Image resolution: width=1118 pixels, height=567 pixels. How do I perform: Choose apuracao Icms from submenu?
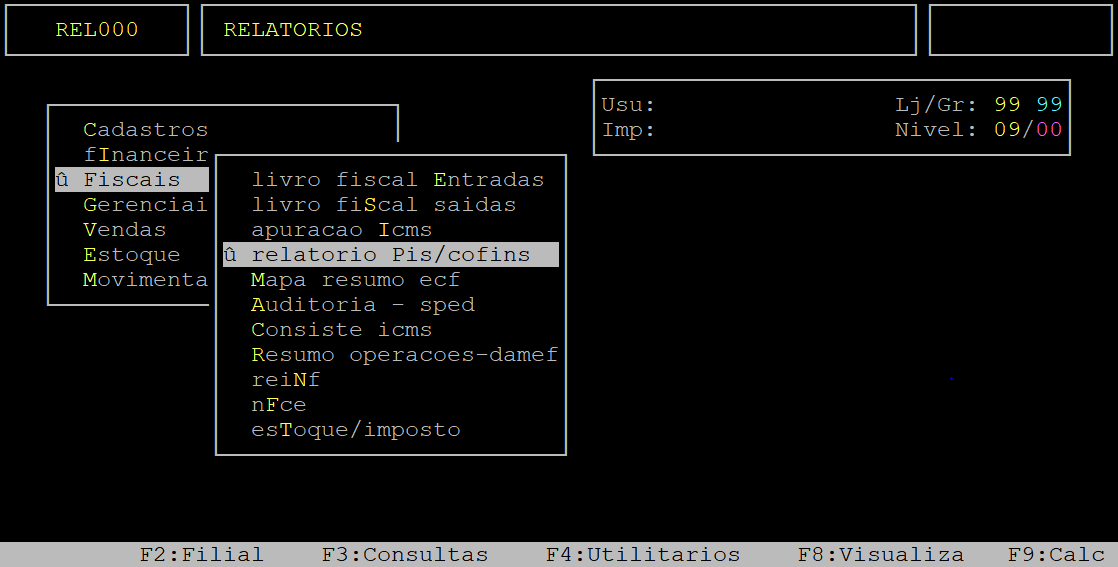[x=341, y=230]
